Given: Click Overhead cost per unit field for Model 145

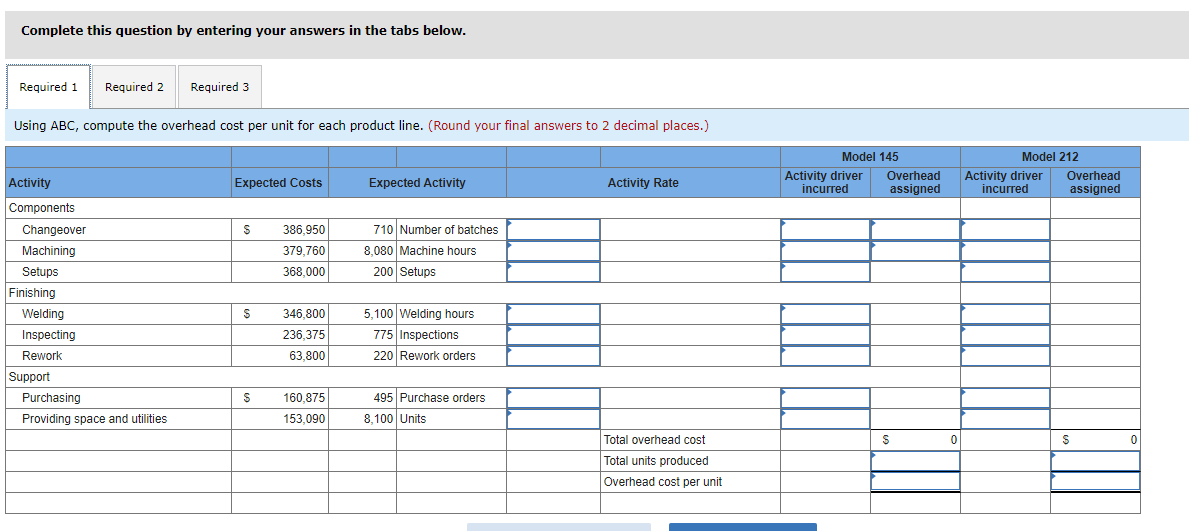Looking at the screenshot, I should point(916,482).
